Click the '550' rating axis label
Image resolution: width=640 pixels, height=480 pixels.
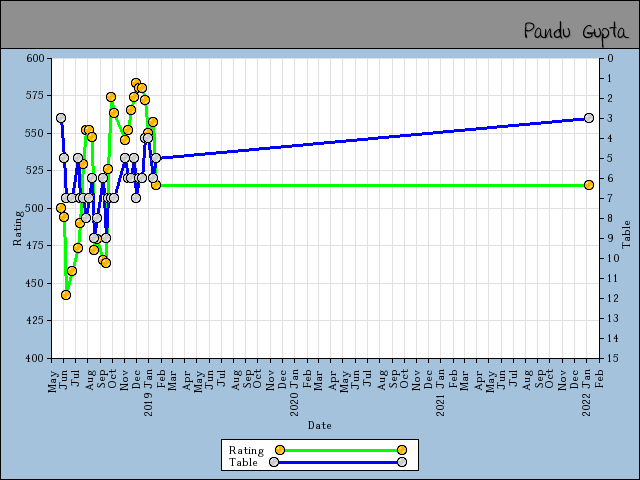35,133
